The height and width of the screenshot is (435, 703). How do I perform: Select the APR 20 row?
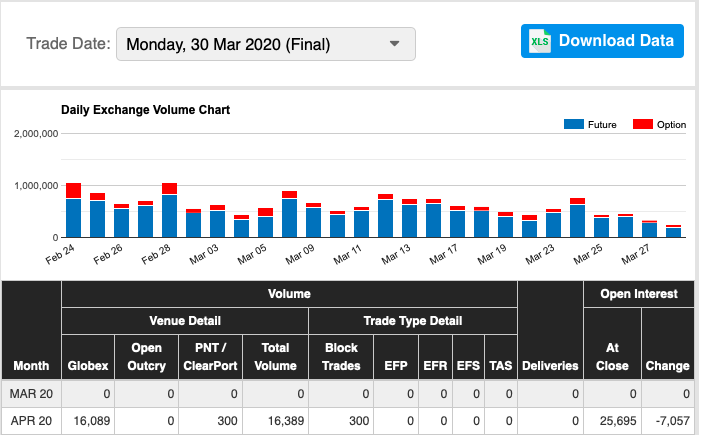pos(31,422)
